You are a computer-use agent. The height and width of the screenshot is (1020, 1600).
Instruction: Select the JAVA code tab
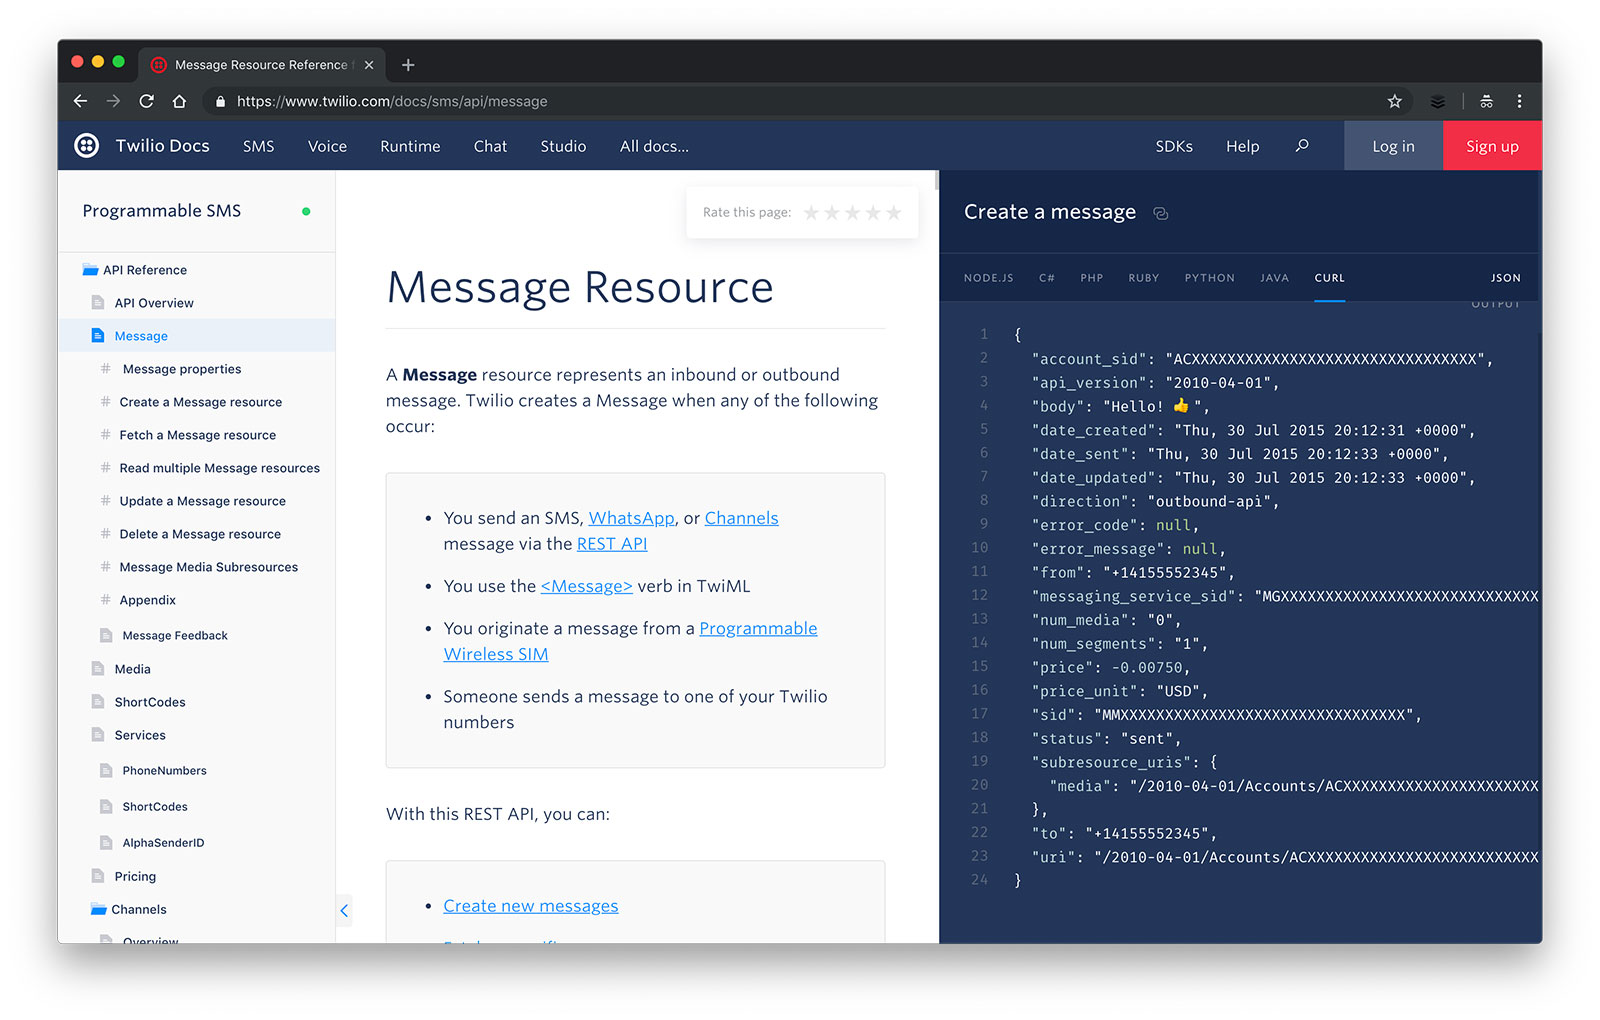point(1274,278)
